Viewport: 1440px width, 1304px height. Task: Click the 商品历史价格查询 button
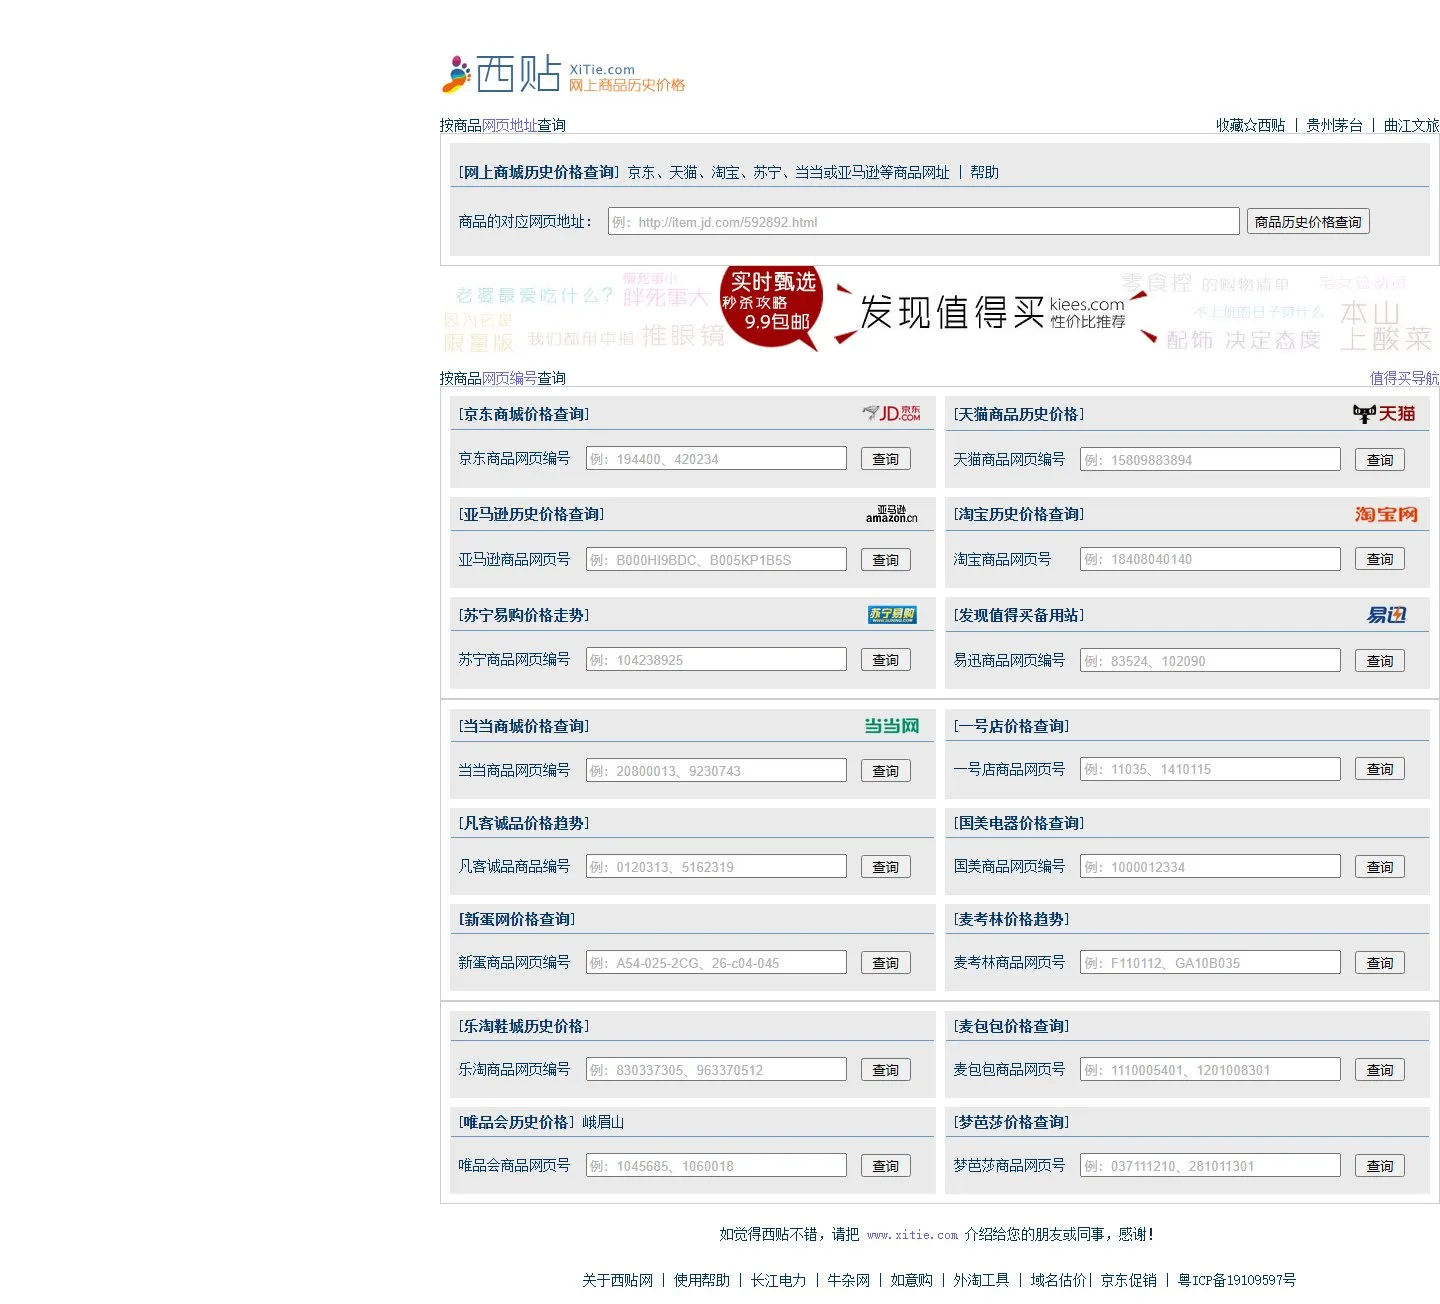click(x=1308, y=222)
